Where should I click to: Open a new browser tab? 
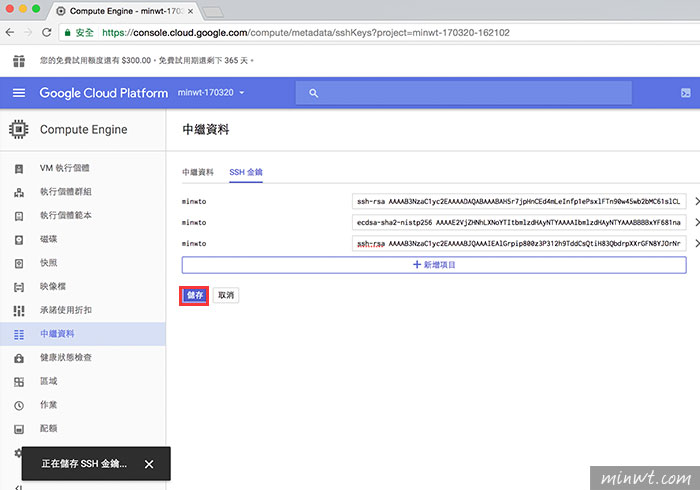(213, 12)
